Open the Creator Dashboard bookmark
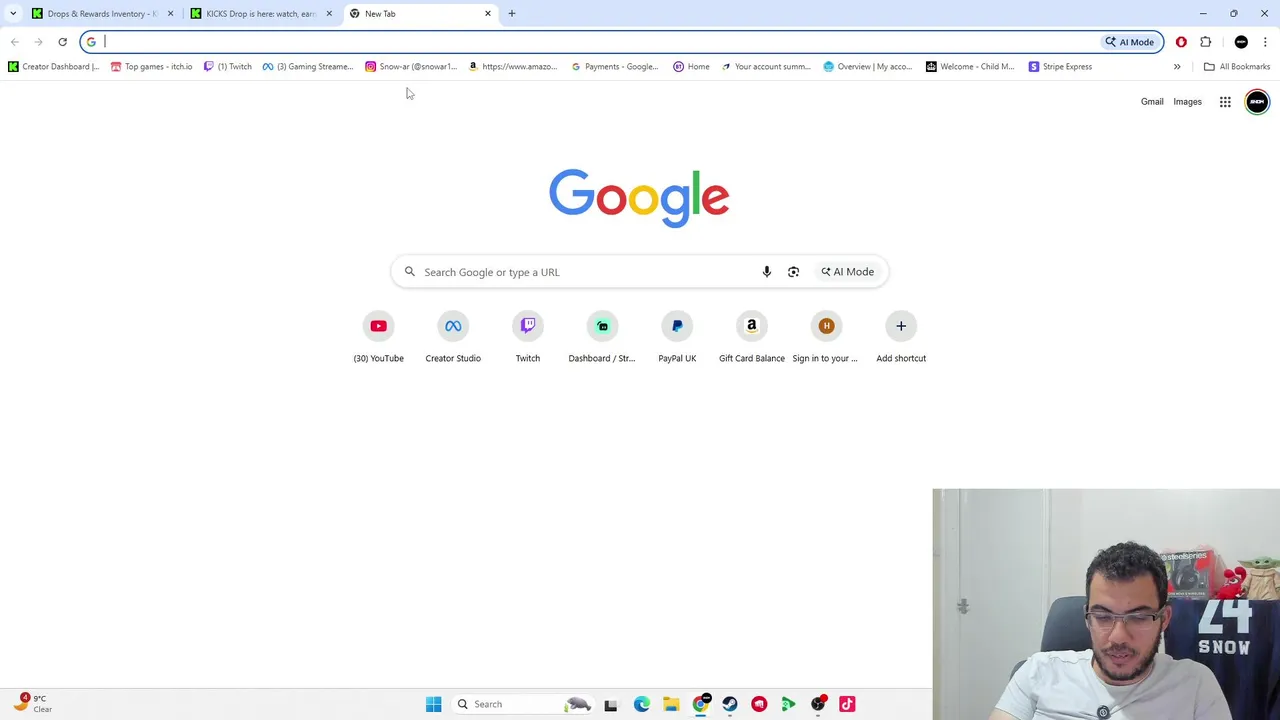The width and height of the screenshot is (1280, 720). [x=54, y=67]
